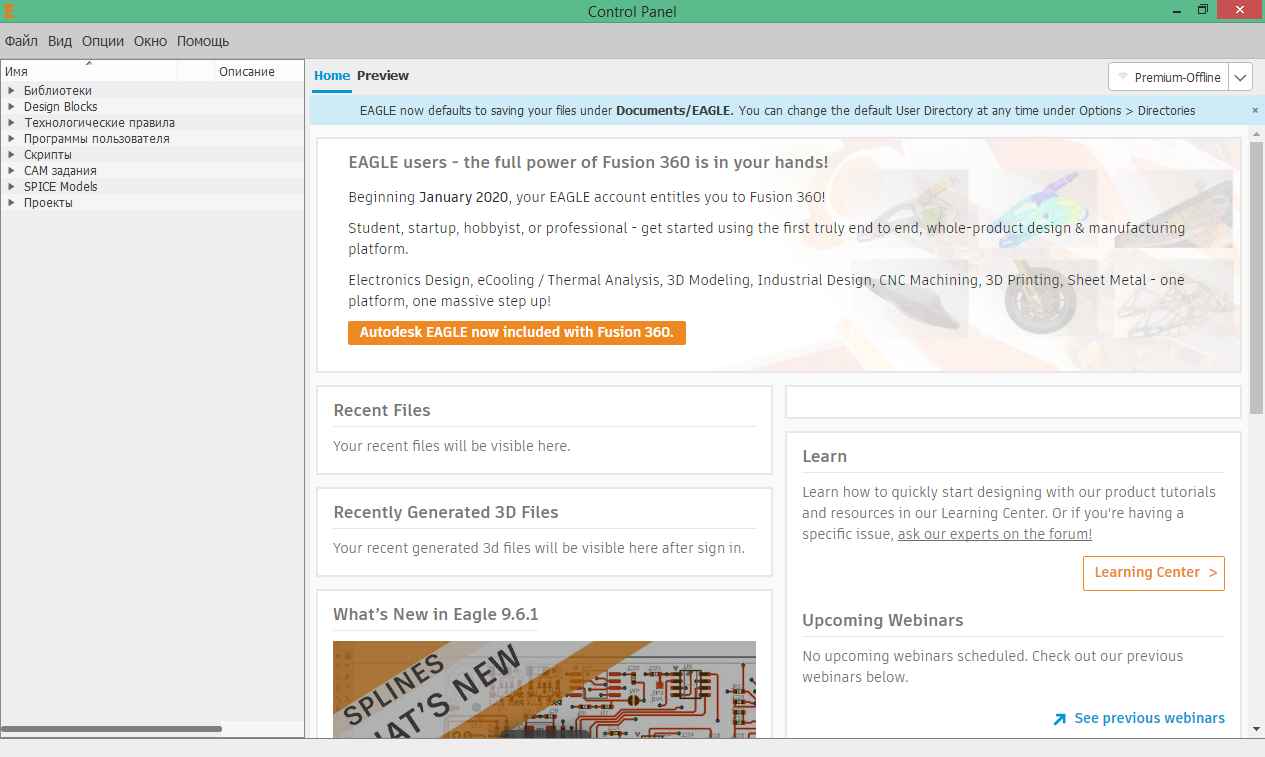Expand the CAM задания arrow
This screenshot has width=1265, height=757.
click(x=11, y=171)
